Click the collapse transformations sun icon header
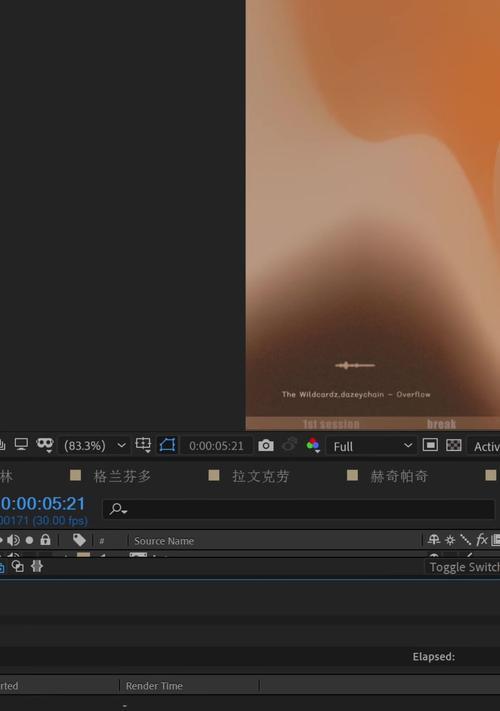The width and height of the screenshot is (500, 711). (x=450, y=540)
